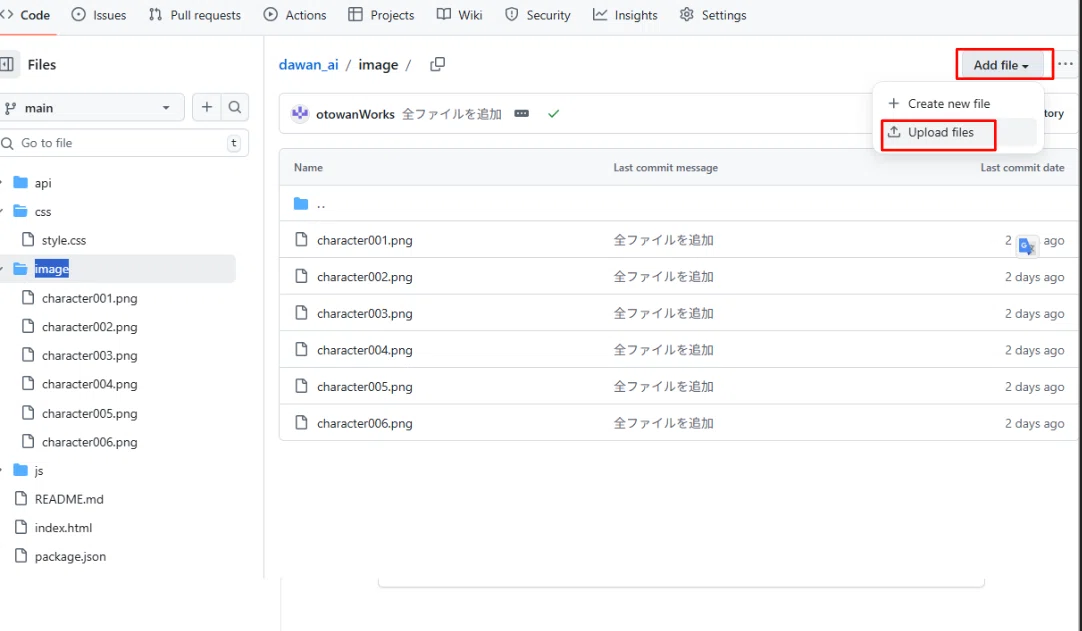The image size is (1082, 631).
Task: View the Insights tab
Action: pyautogui.click(x=625, y=15)
